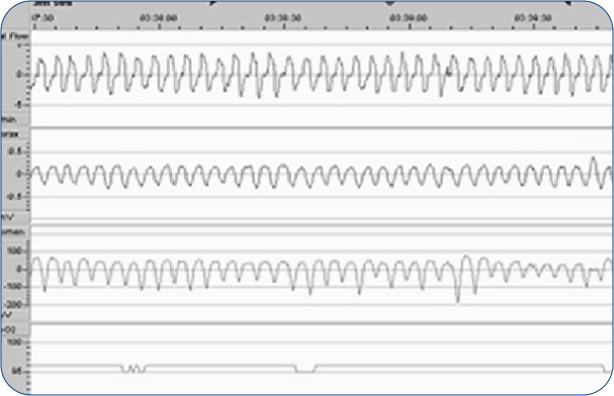Image resolution: width=614 pixels, height=396 pixels.
Task: Select the Thorax channel label
Action: tap(10, 134)
